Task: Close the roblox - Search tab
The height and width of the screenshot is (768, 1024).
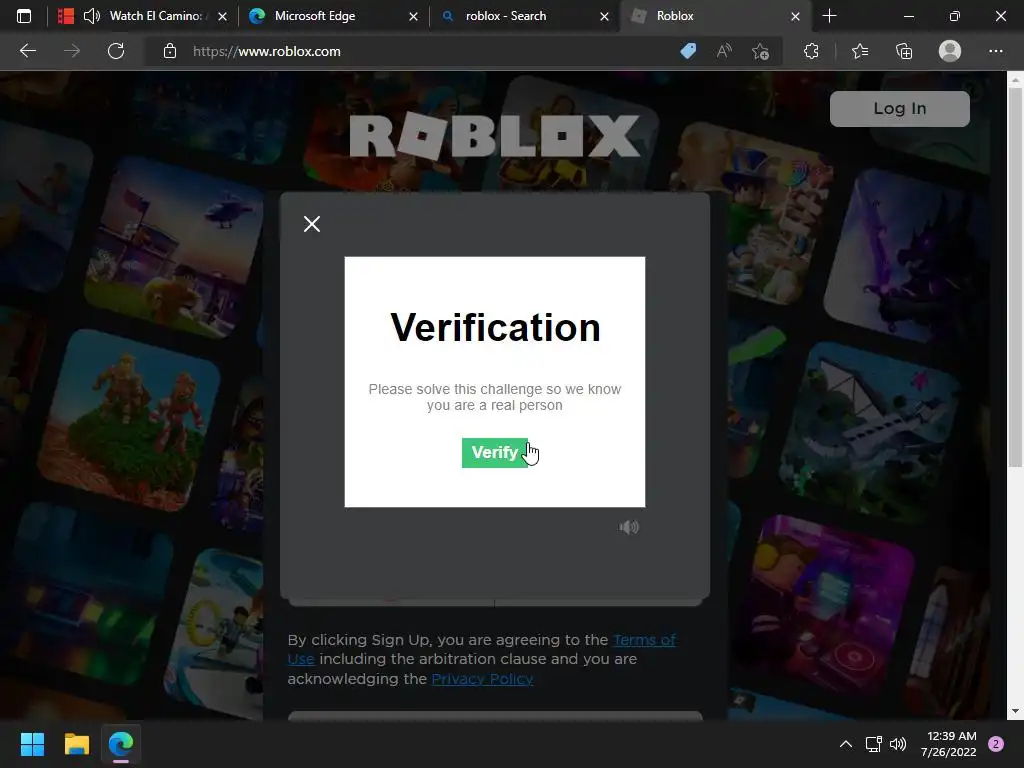Action: tap(604, 16)
